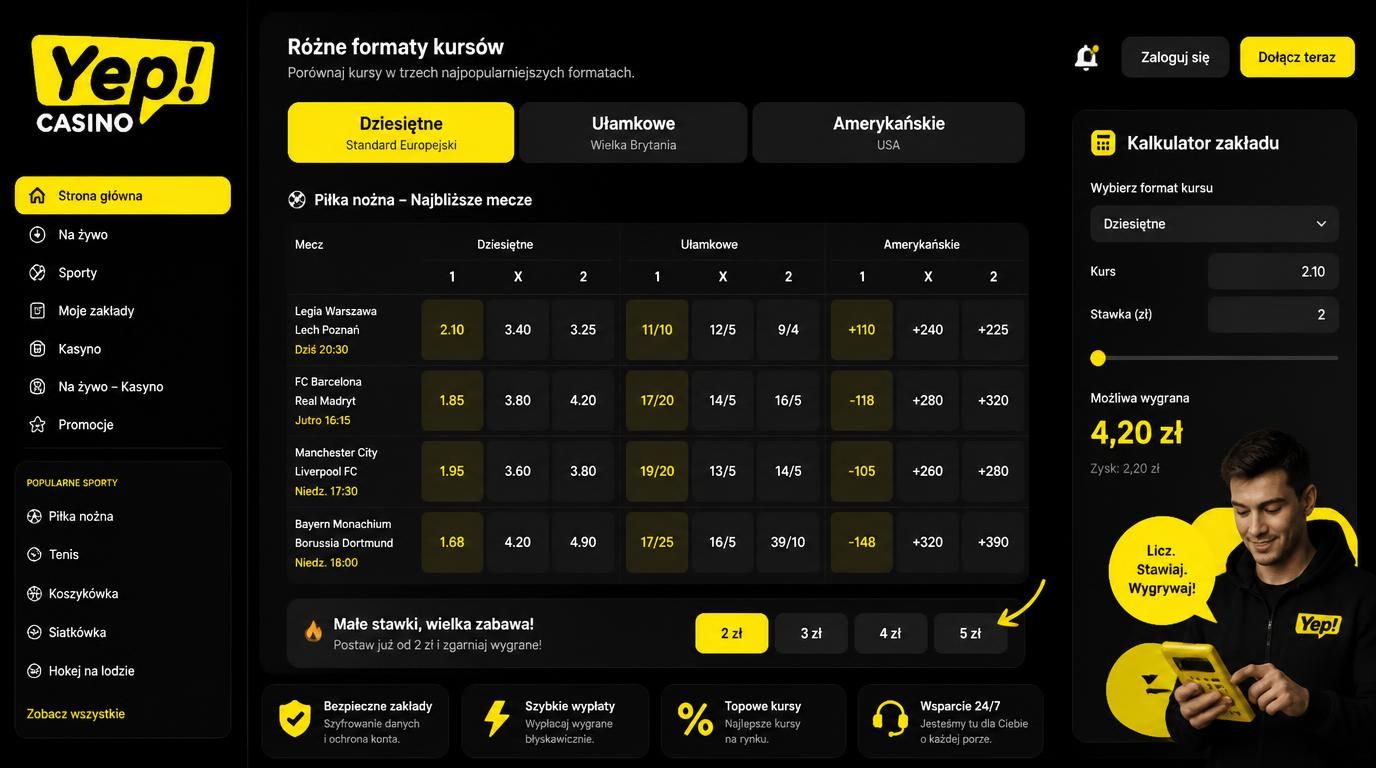Switch to the Amerykańskie format tab
This screenshot has width=1376, height=768.
click(x=889, y=132)
